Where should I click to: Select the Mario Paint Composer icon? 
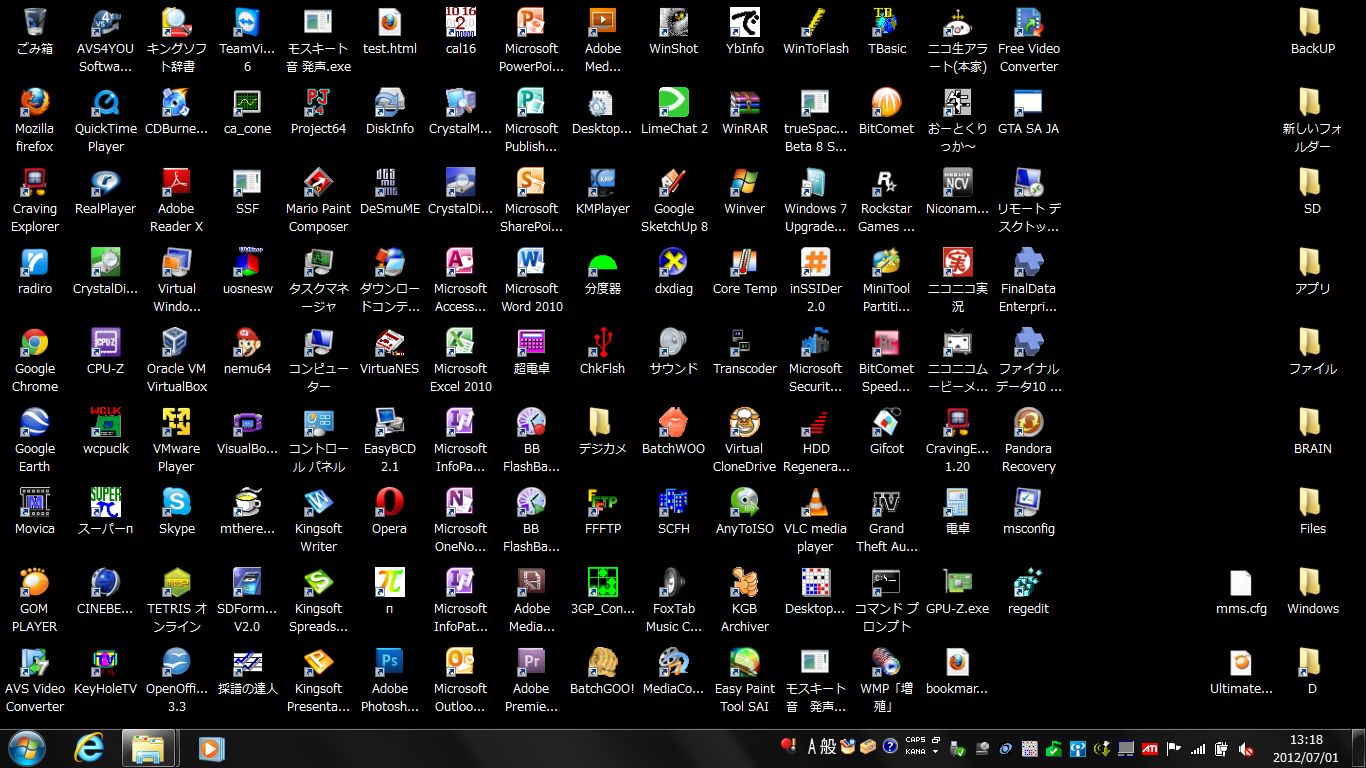(318, 200)
